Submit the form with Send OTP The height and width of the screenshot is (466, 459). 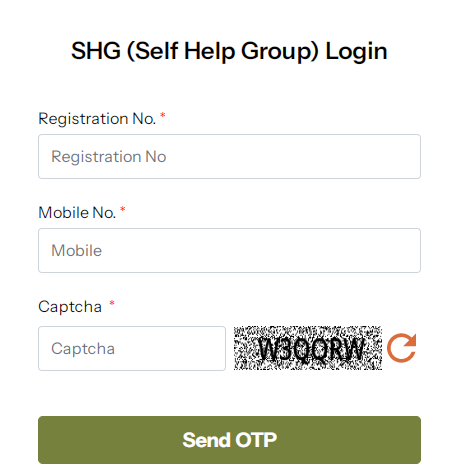(229, 440)
